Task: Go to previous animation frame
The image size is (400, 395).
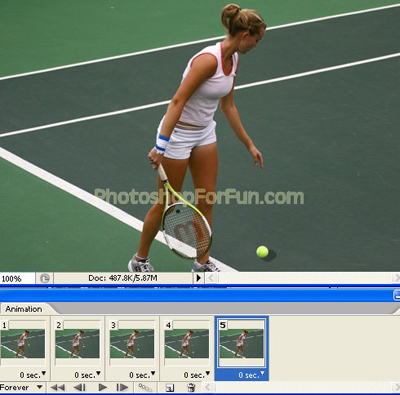Action: tap(79, 387)
